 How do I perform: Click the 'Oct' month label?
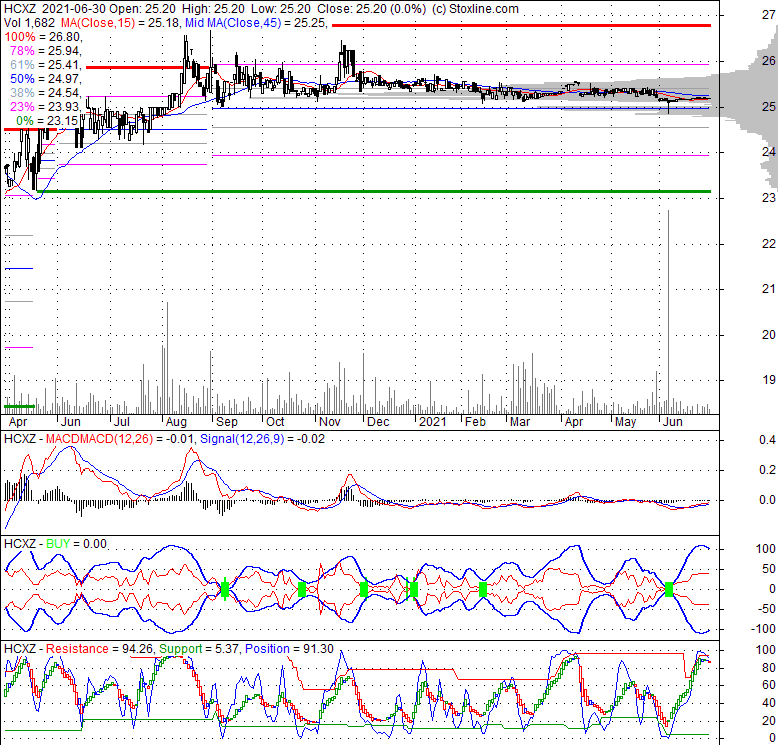coord(275,422)
